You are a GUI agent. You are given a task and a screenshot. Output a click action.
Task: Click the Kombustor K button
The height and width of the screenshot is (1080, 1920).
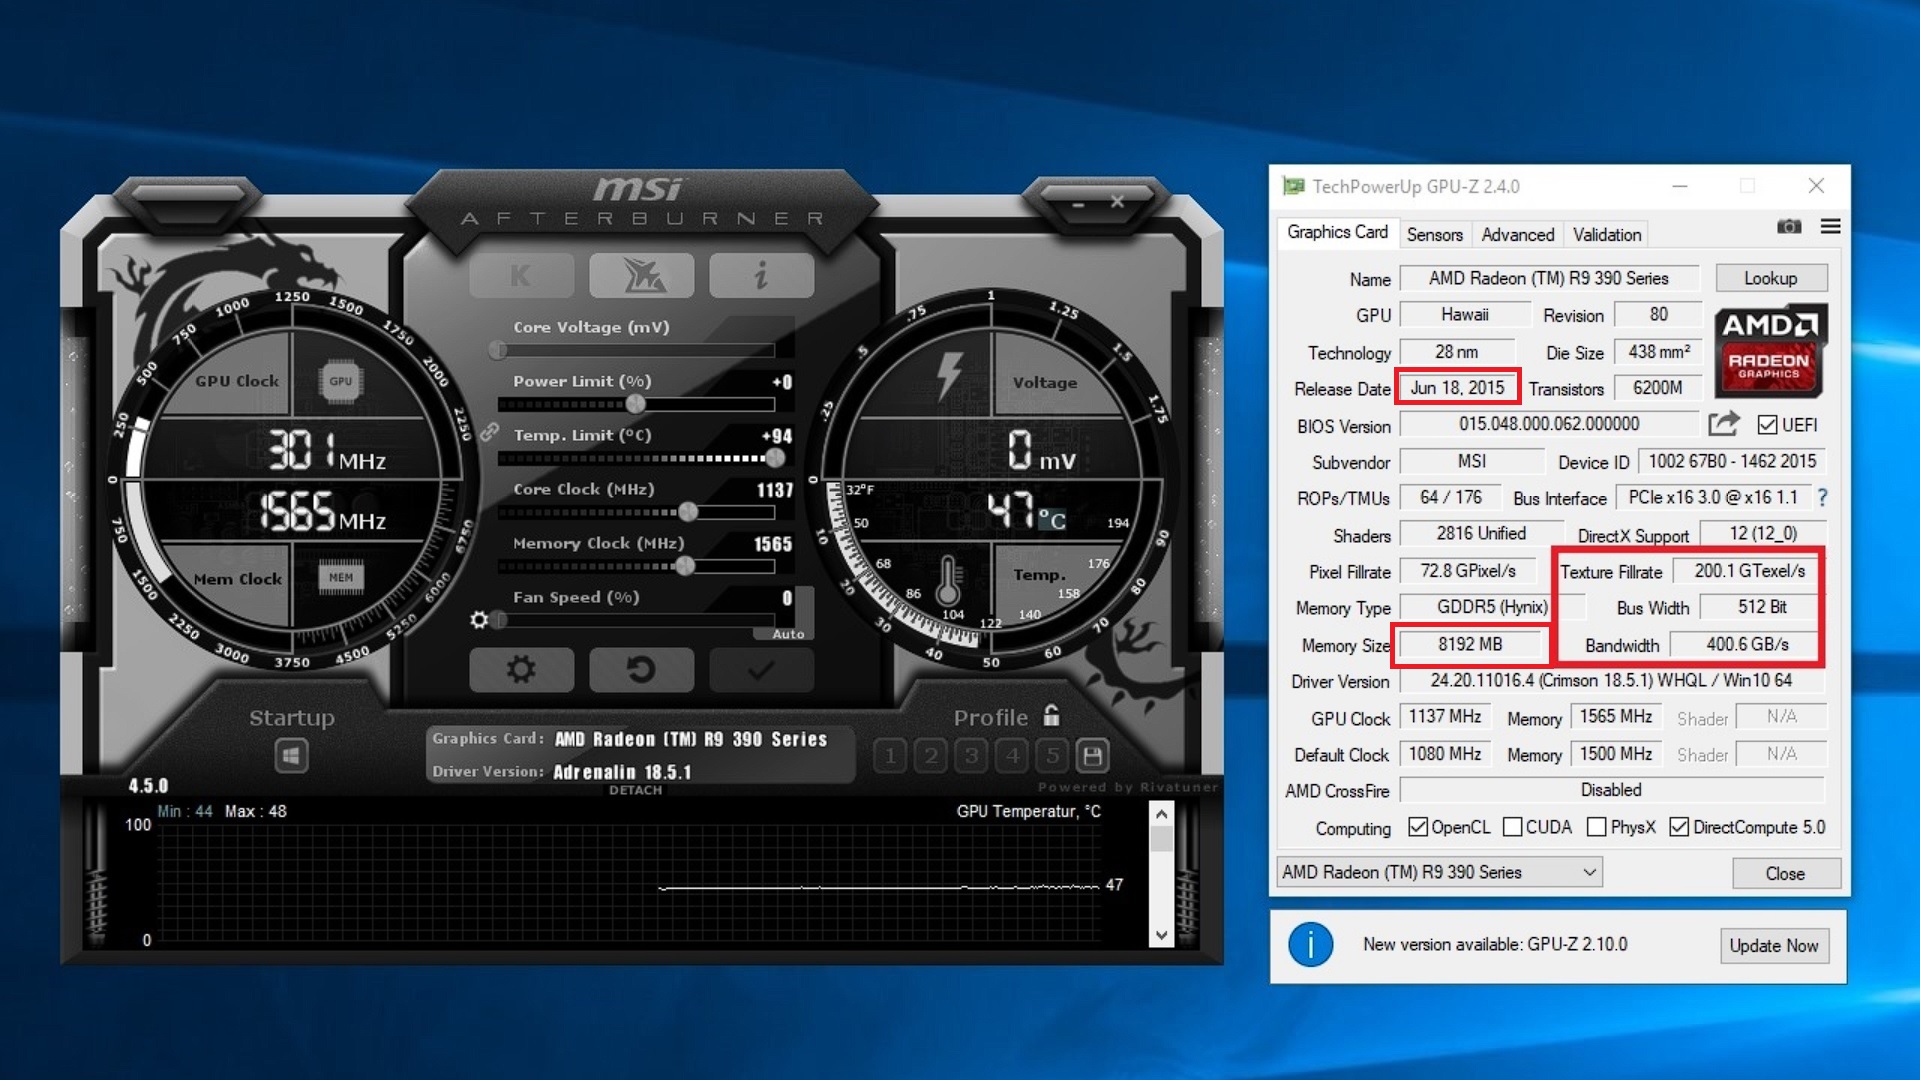click(521, 276)
